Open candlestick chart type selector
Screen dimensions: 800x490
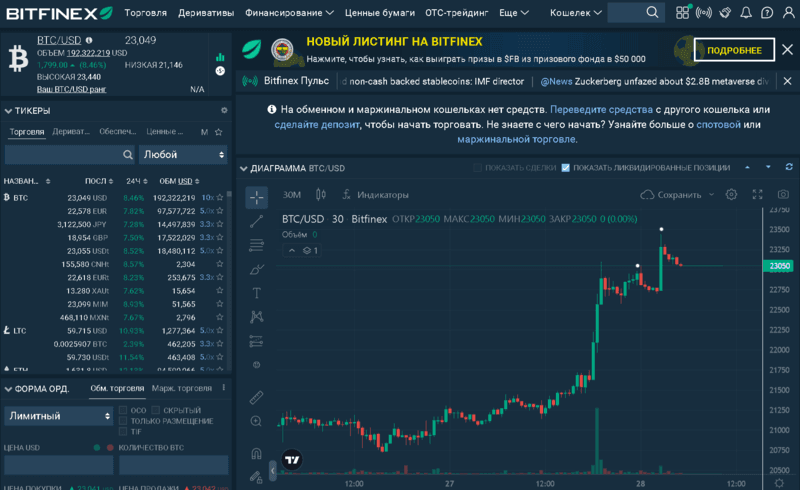pos(320,194)
